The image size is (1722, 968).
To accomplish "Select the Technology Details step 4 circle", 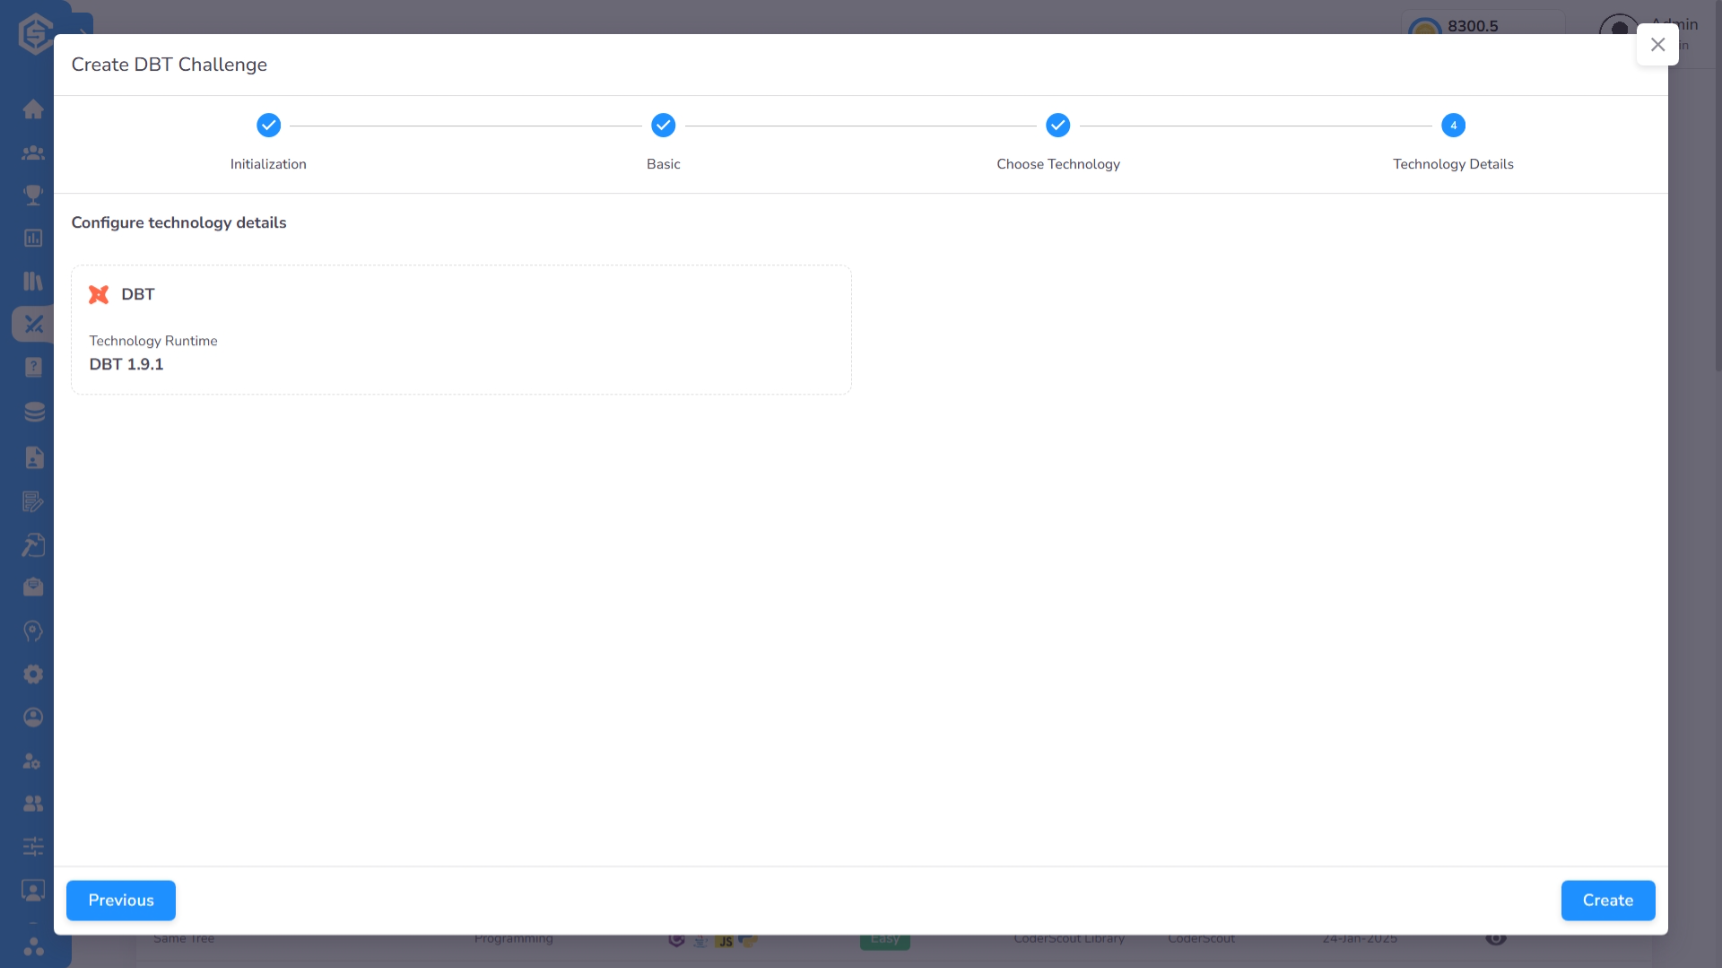I will (1453, 125).
